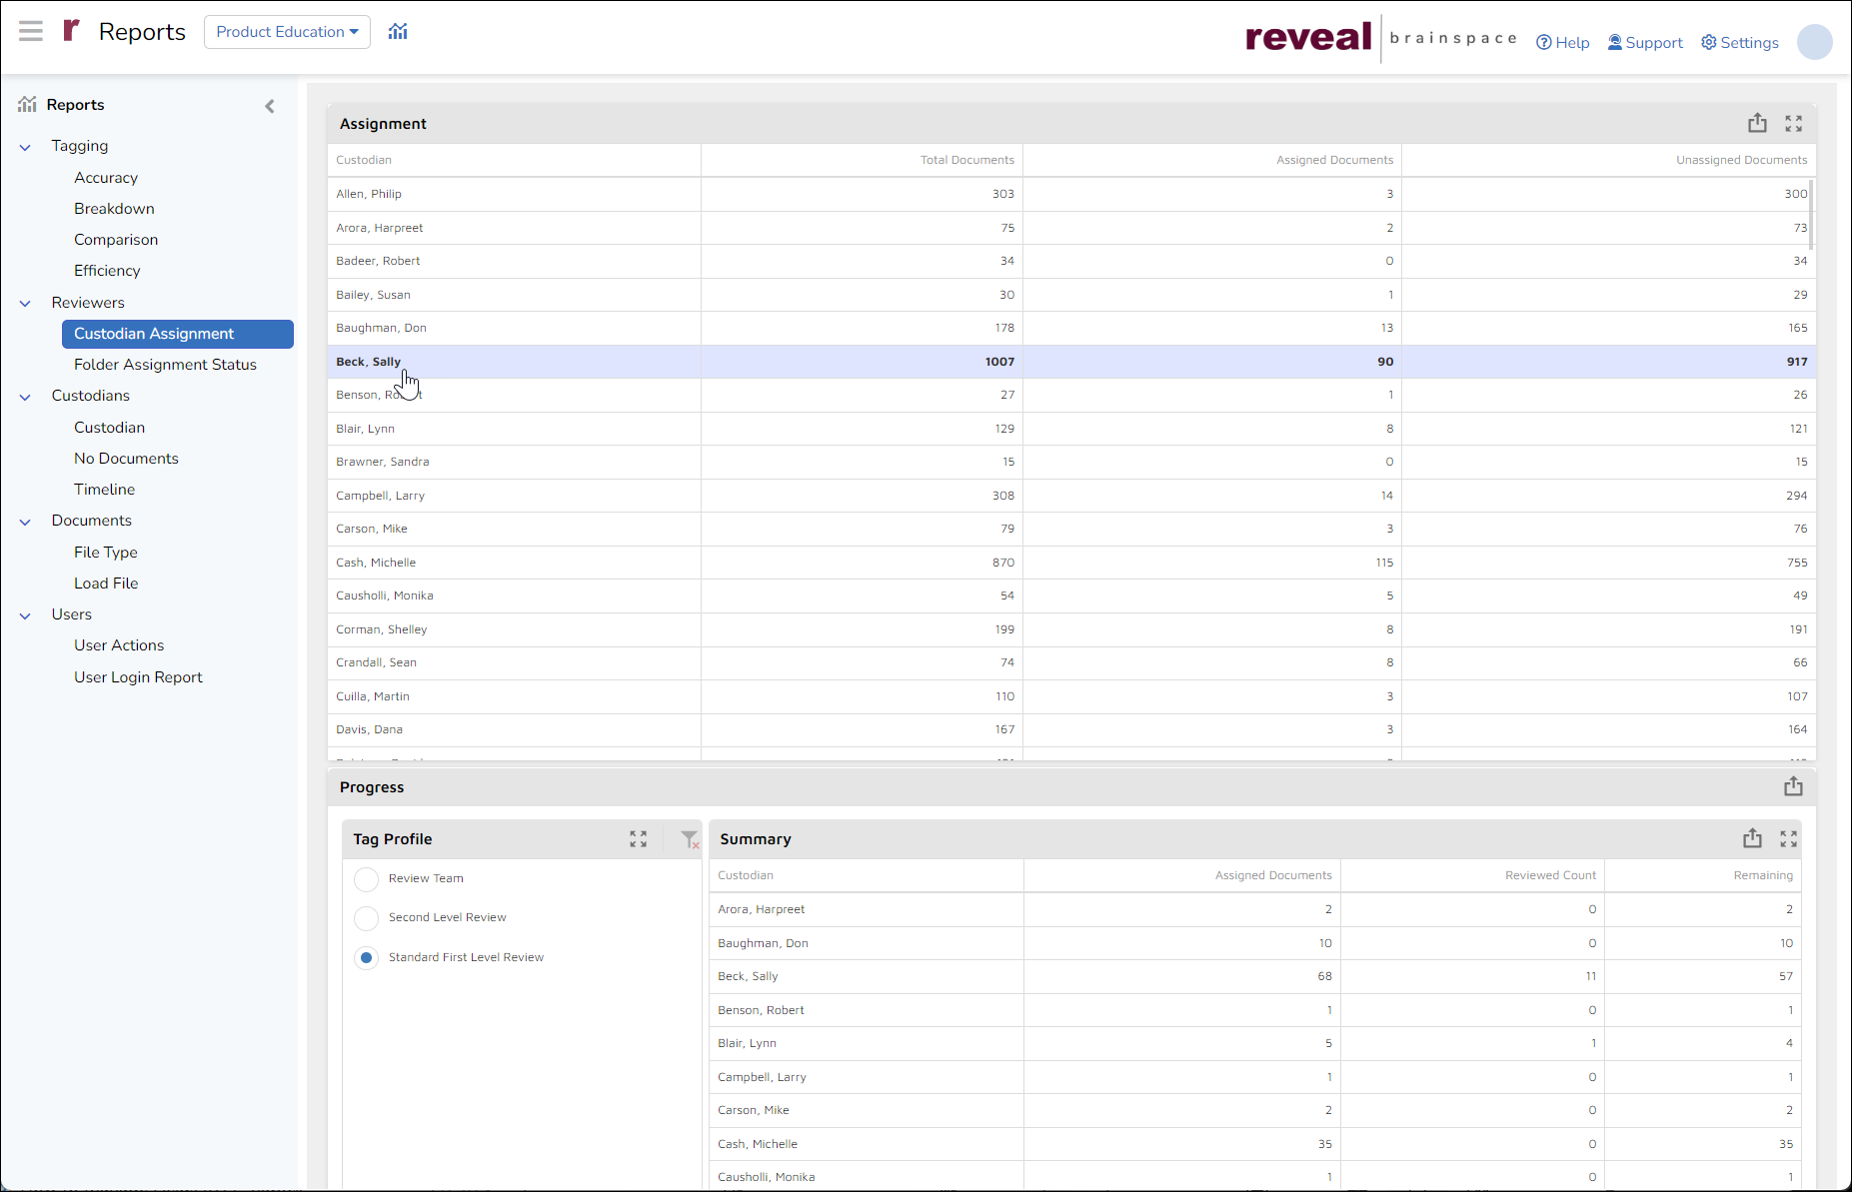Open the User Login Report
Viewport: 1852px width, 1192px height.
(x=138, y=677)
